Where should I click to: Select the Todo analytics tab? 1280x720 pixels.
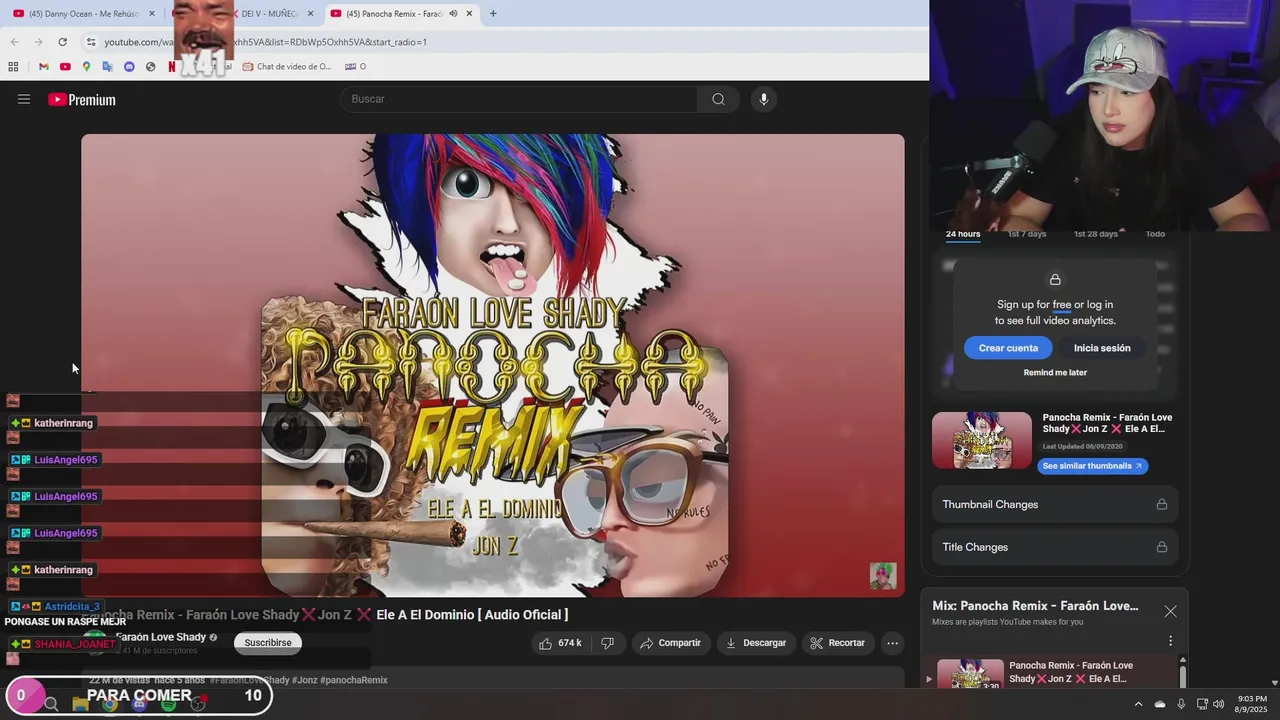click(x=1155, y=234)
